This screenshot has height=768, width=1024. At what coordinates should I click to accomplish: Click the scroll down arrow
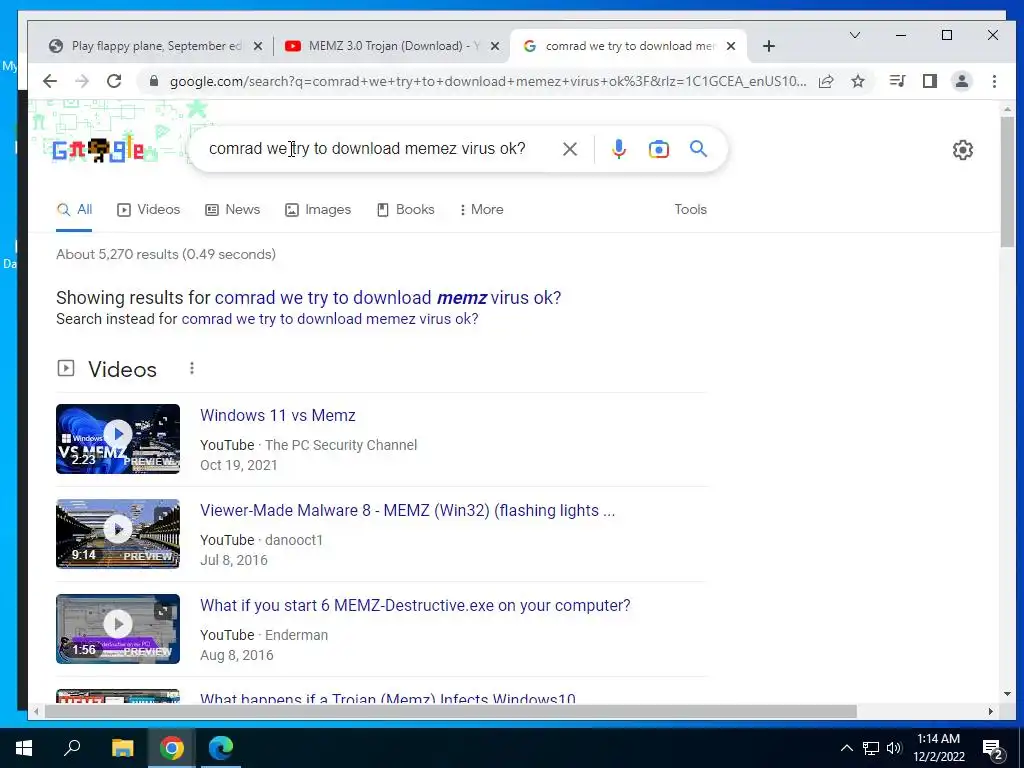coord(1007,694)
